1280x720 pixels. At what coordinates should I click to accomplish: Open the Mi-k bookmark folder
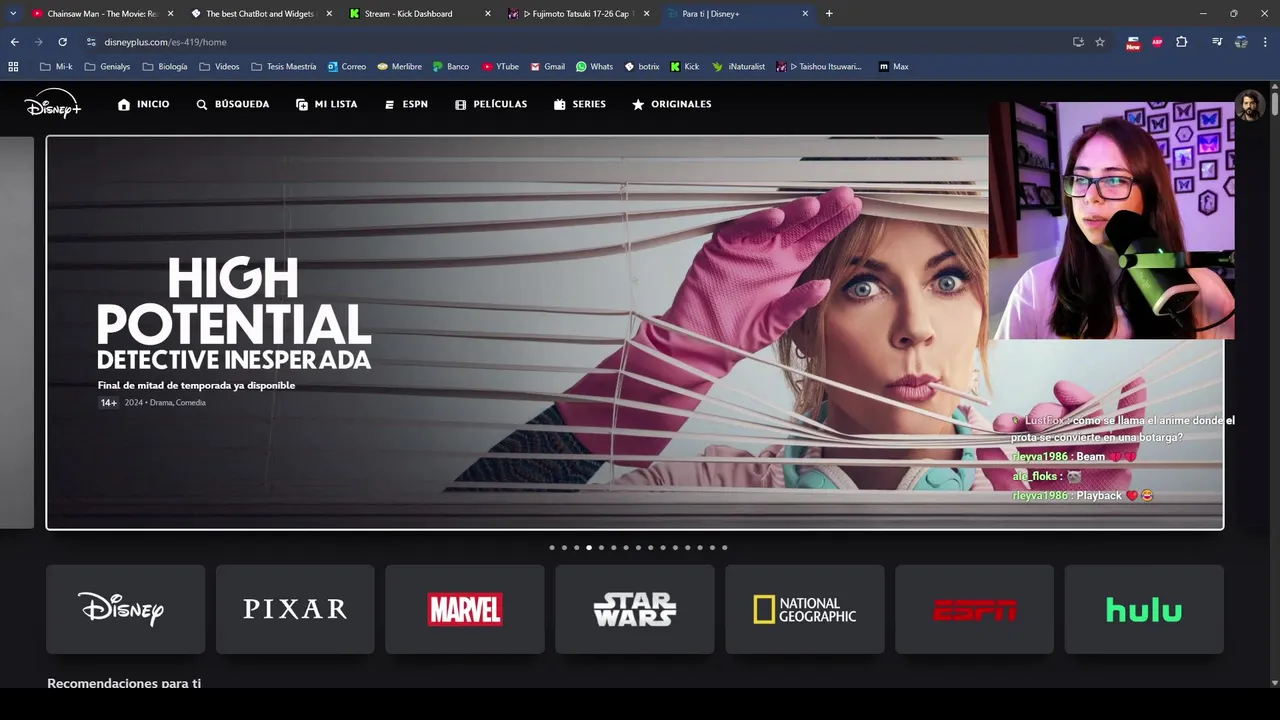56,67
